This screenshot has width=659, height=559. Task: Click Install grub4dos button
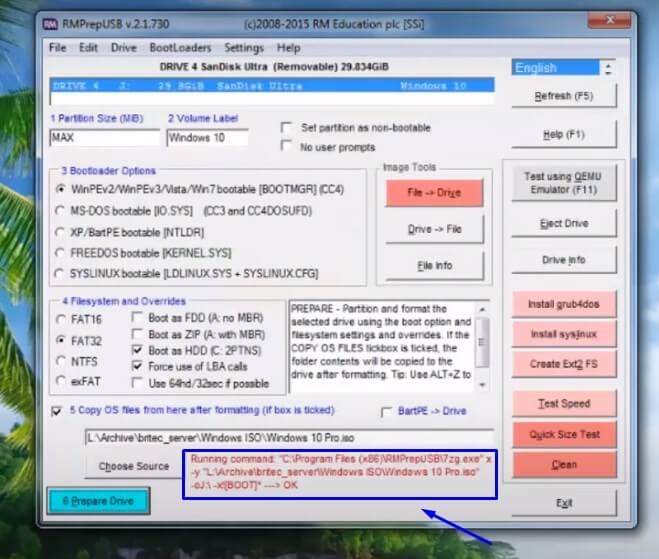(564, 304)
